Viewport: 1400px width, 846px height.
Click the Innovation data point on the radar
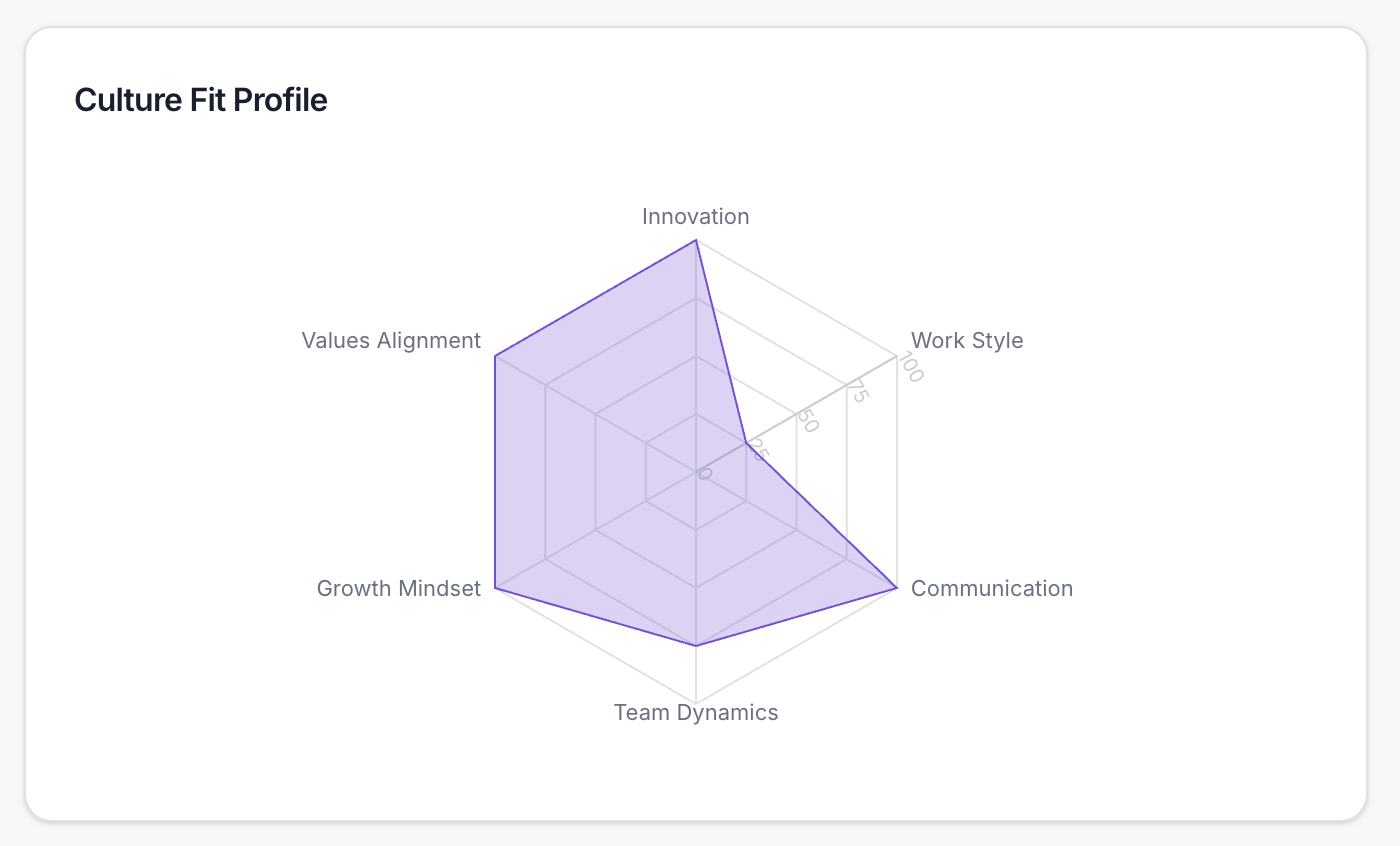696,240
